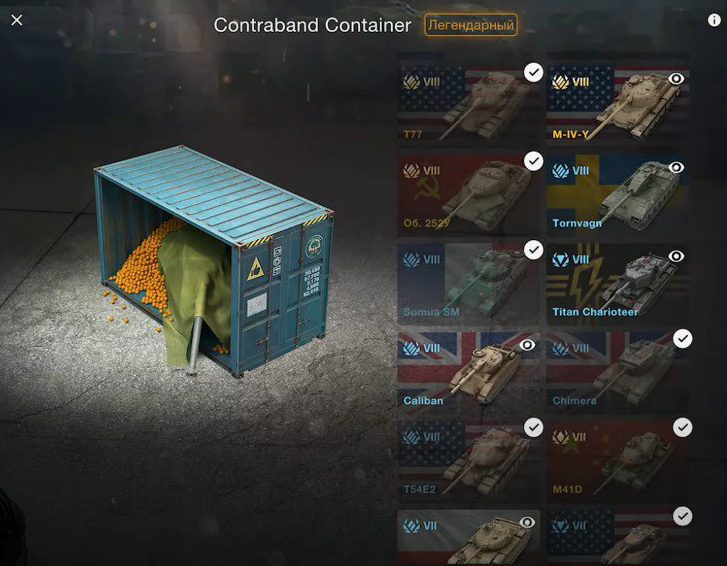Preview Titan Charioteer with eye icon
727x566 pixels.
click(676, 256)
